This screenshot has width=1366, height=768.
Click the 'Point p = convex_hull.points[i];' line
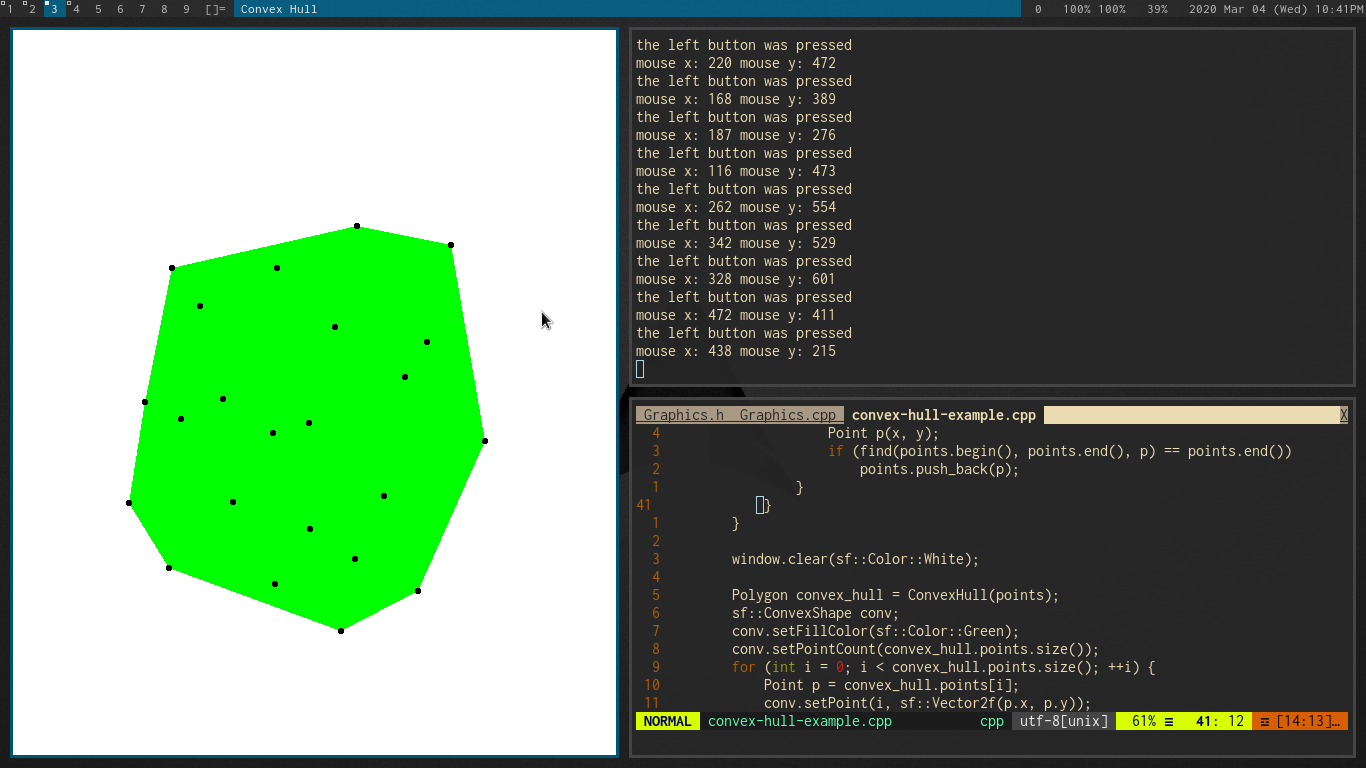click(x=892, y=685)
